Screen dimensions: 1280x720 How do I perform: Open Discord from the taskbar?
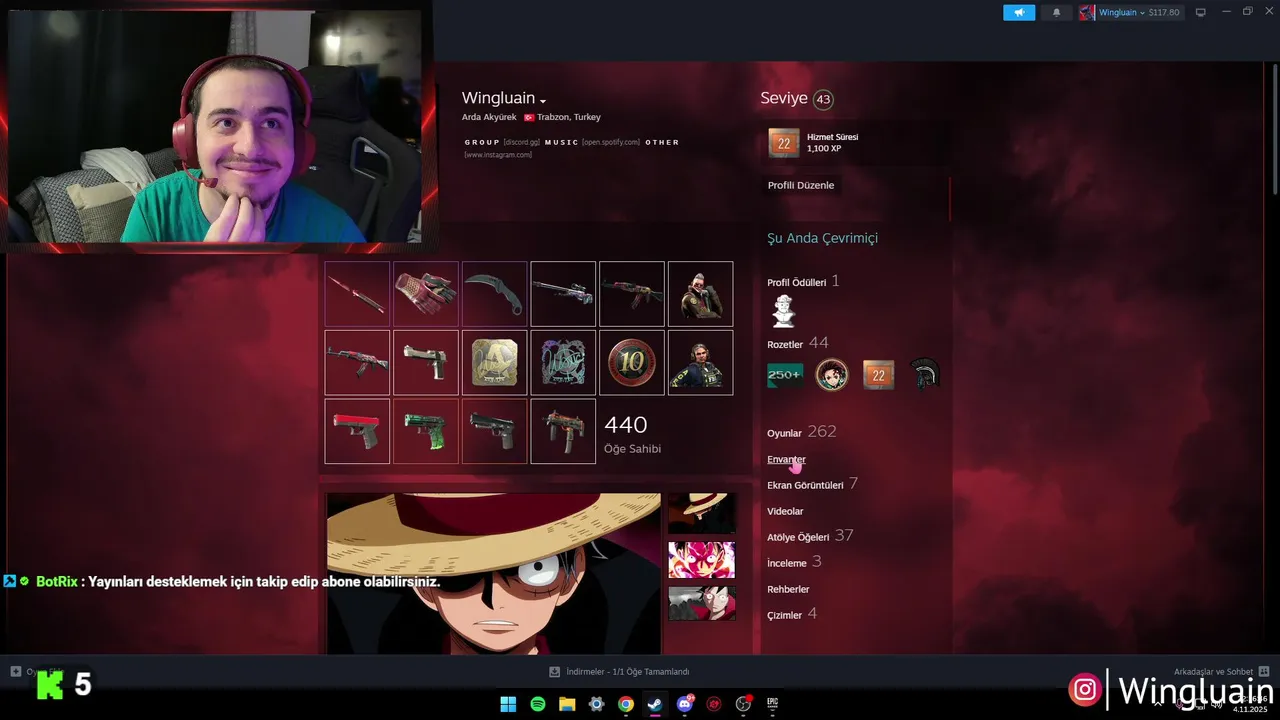point(685,704)
